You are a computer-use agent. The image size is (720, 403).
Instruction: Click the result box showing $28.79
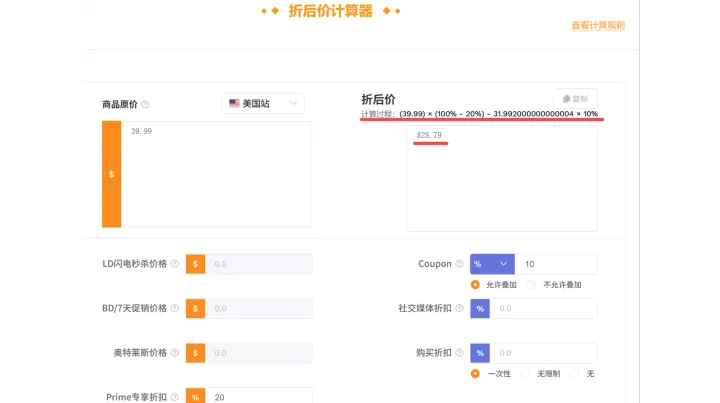click(x=502, y=179)
